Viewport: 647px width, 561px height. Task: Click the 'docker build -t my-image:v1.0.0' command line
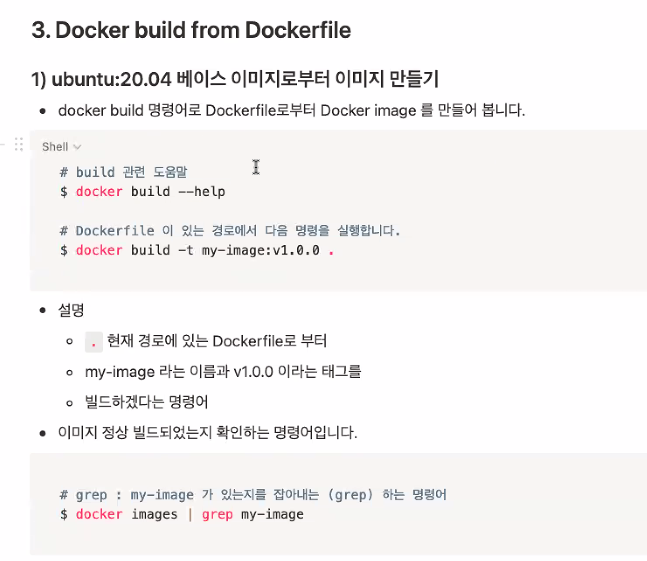197,250
